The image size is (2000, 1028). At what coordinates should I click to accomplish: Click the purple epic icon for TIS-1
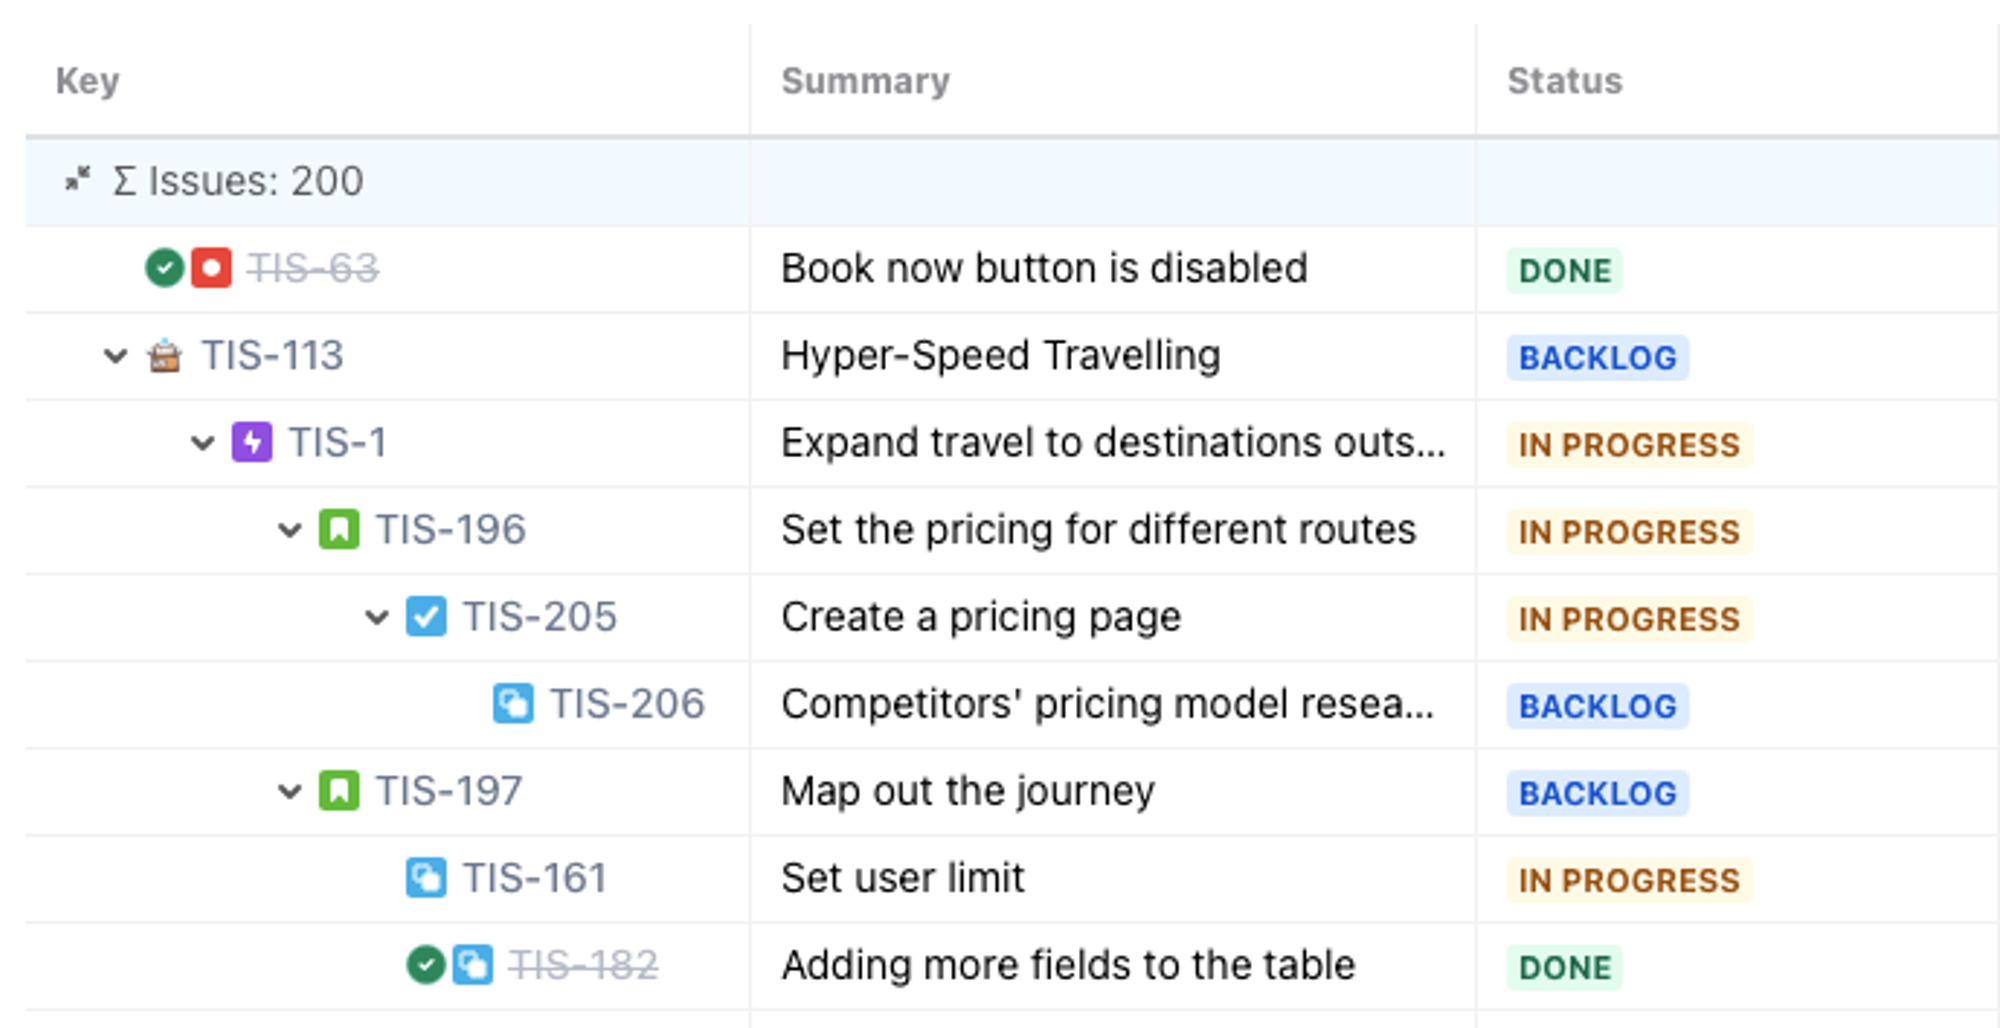pyautogui.click(x=252, y=442)
